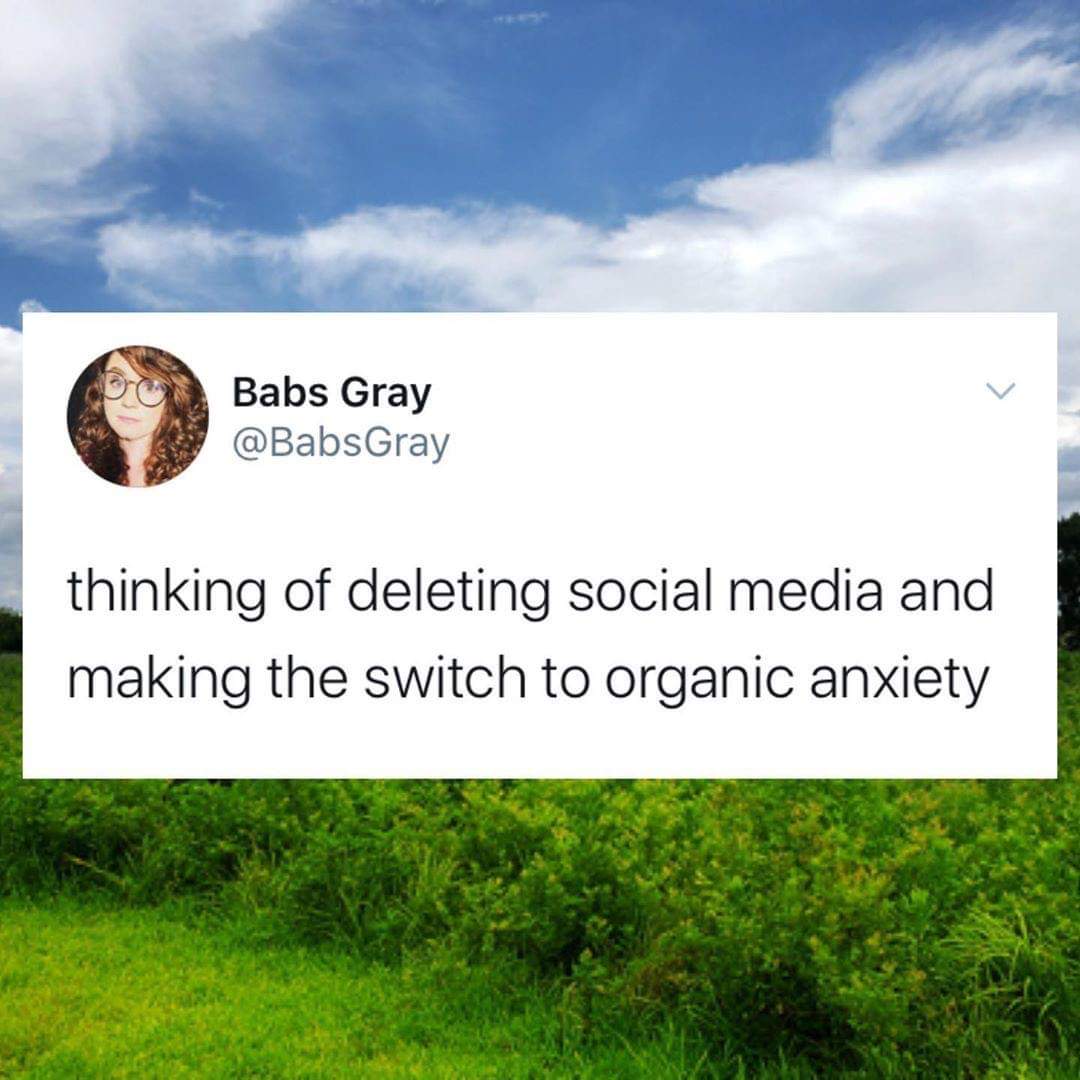
Task: Click the word "organic" in the tweet
Action: pos(699,679)
